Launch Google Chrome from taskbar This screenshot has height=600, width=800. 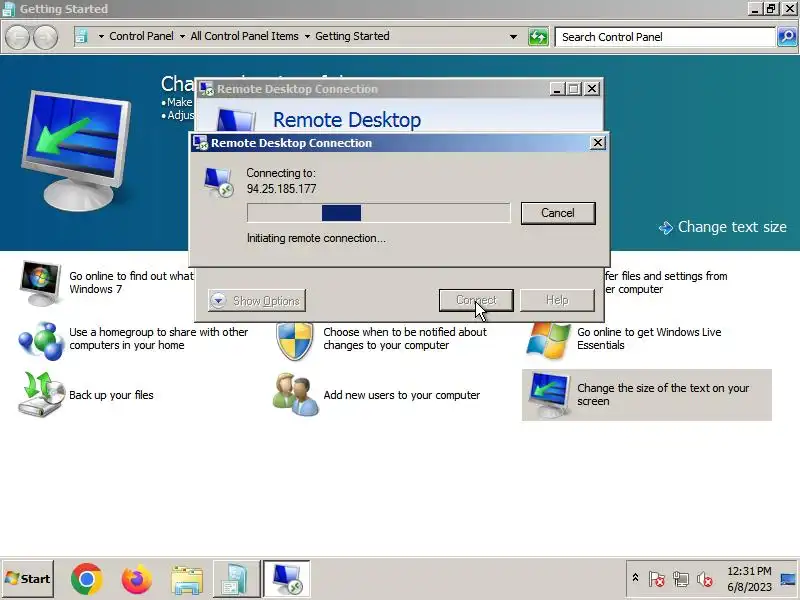86,580
